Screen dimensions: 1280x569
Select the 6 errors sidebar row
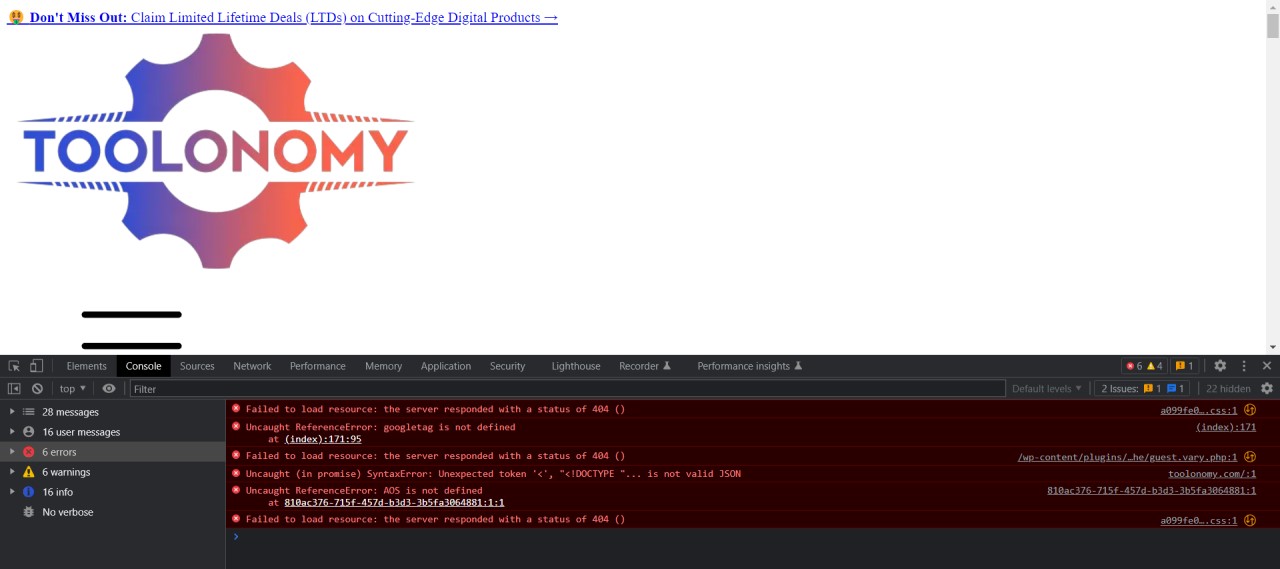point(112,452)
